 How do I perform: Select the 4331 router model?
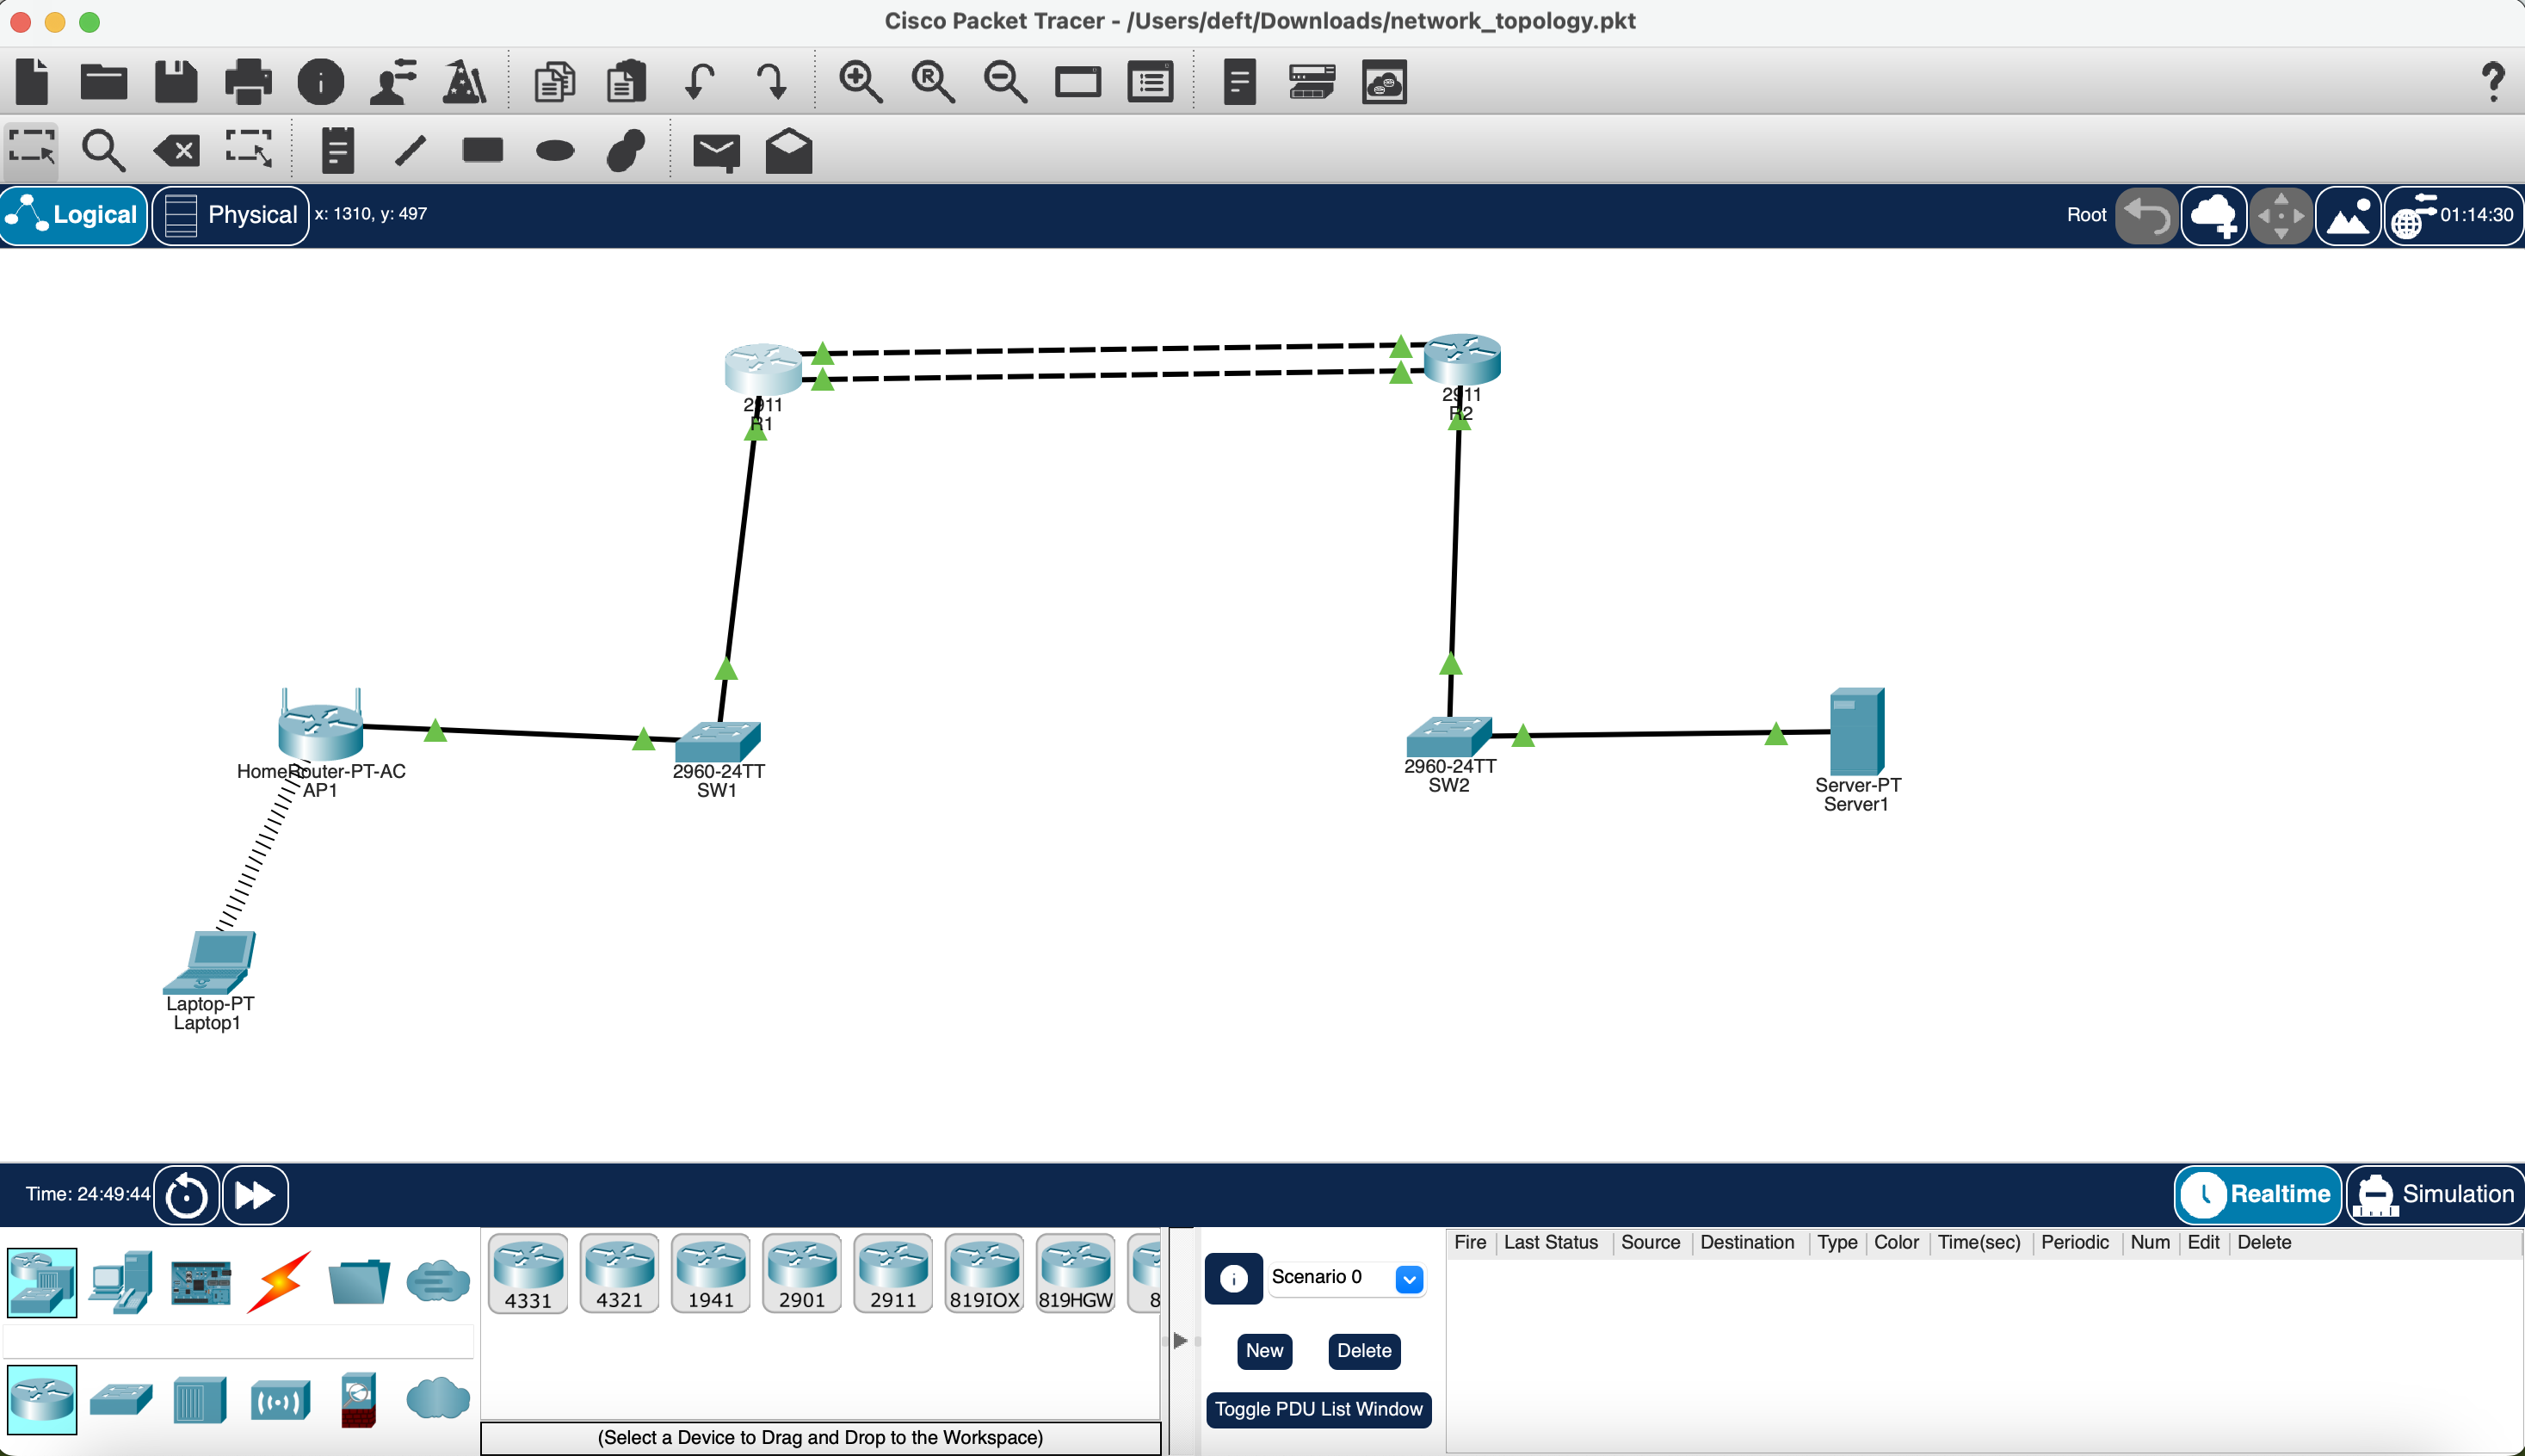pyautogui.click(x=528, y=1272)
